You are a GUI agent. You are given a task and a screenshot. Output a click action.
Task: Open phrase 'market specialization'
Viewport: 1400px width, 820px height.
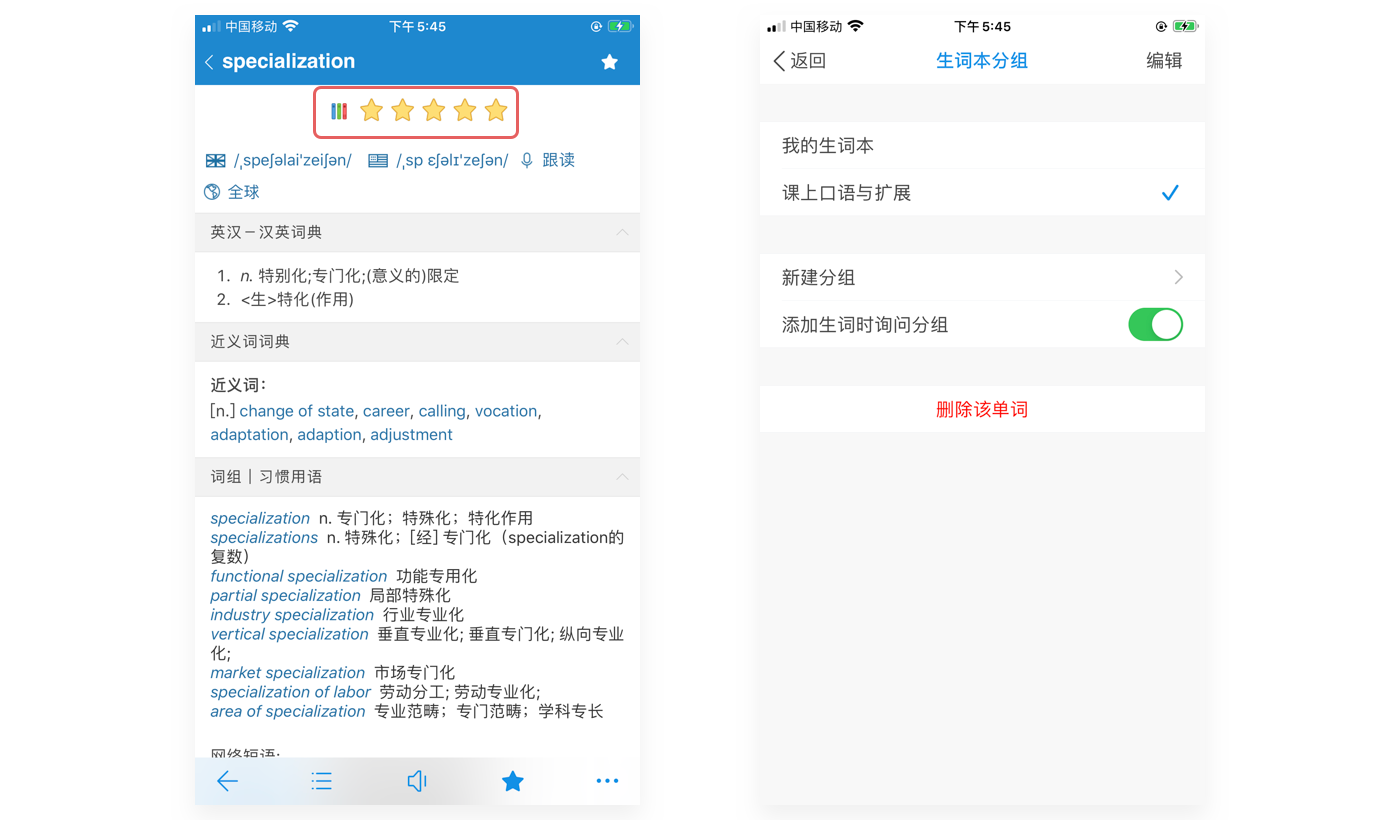(x=287, y=673)
